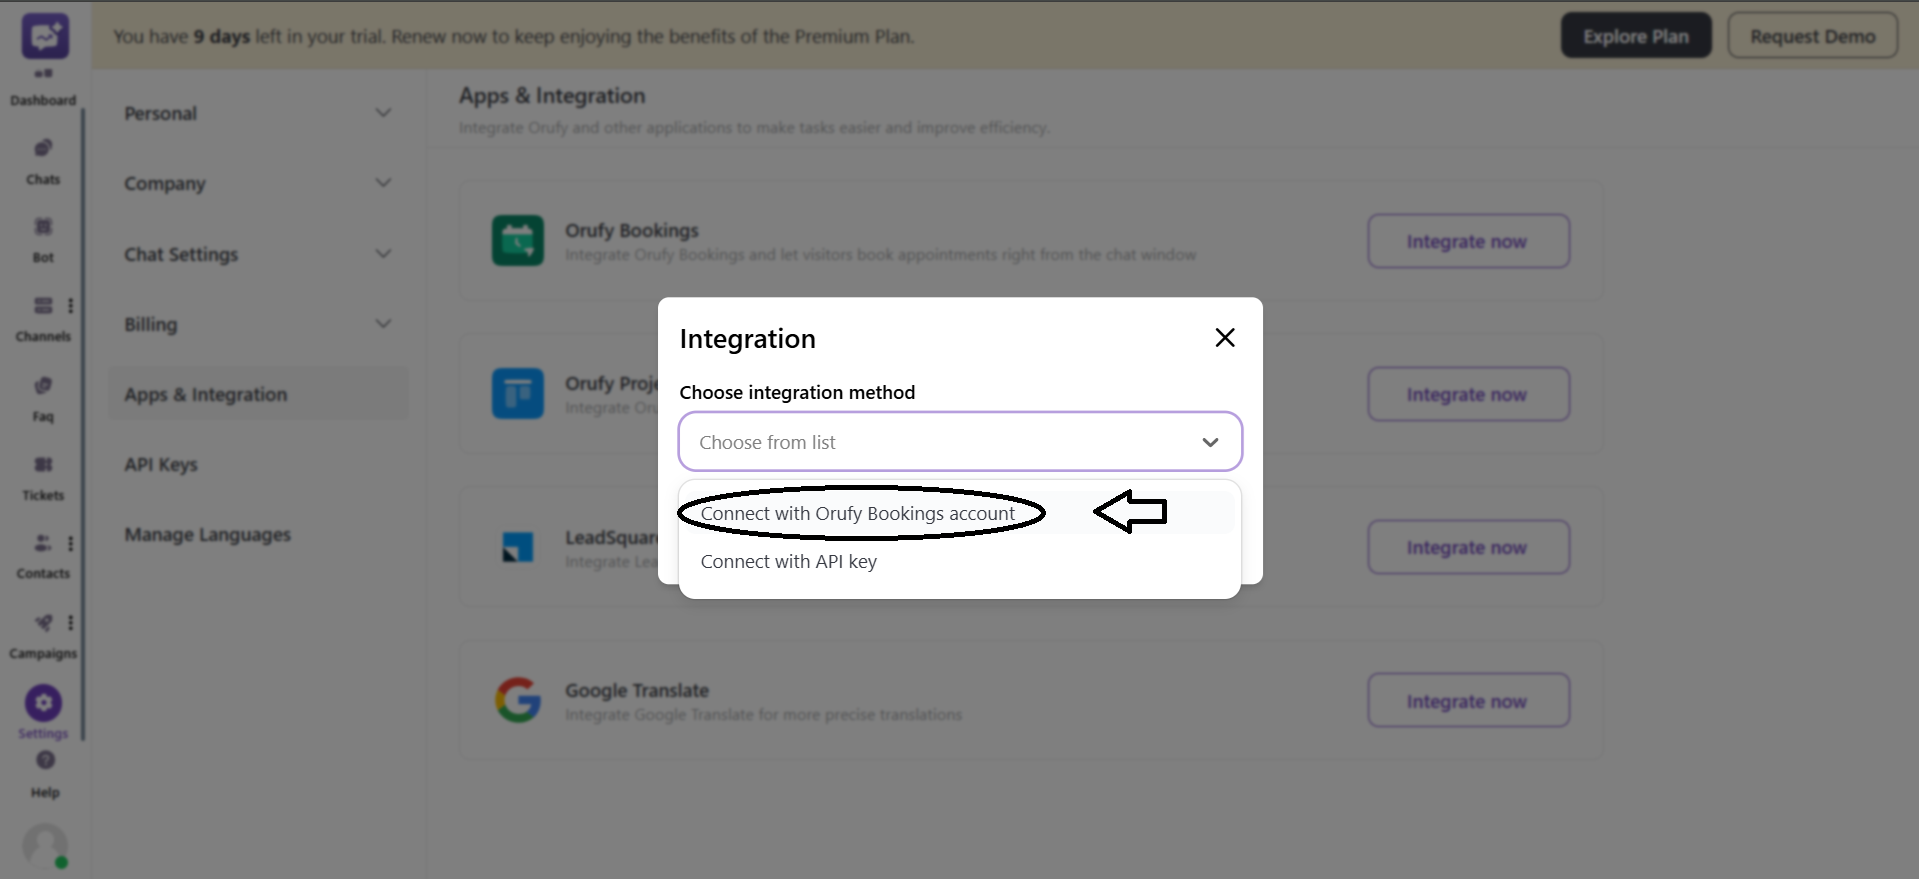Expand the Chat Settings section
Image resolution: width=1919 pixels, height=879 pixels.
[x=257, y=255]
